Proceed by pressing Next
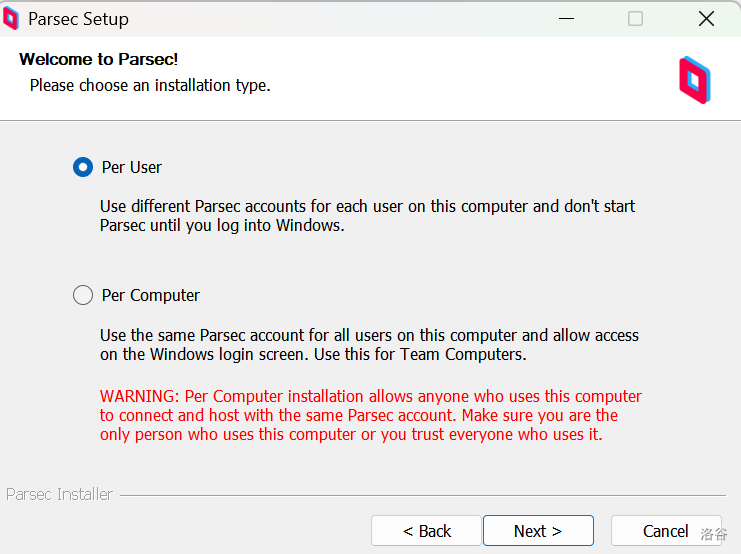Screen dimensions: 741x554 coord(538,531)
